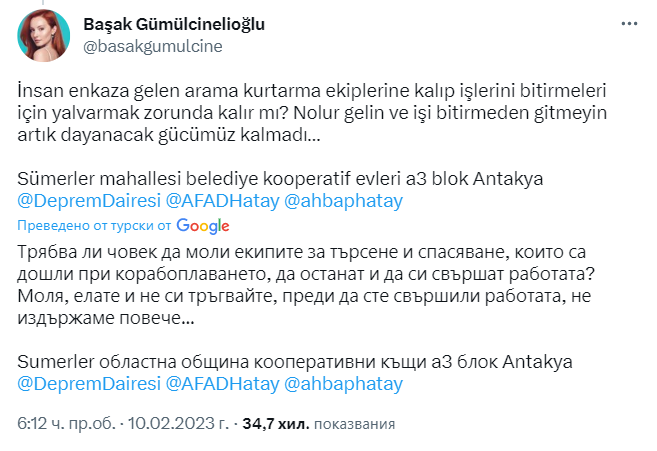657x451 pixels.
Task: Open @AFADHatay mention in the Turkish original
Action: pos(221,201)
